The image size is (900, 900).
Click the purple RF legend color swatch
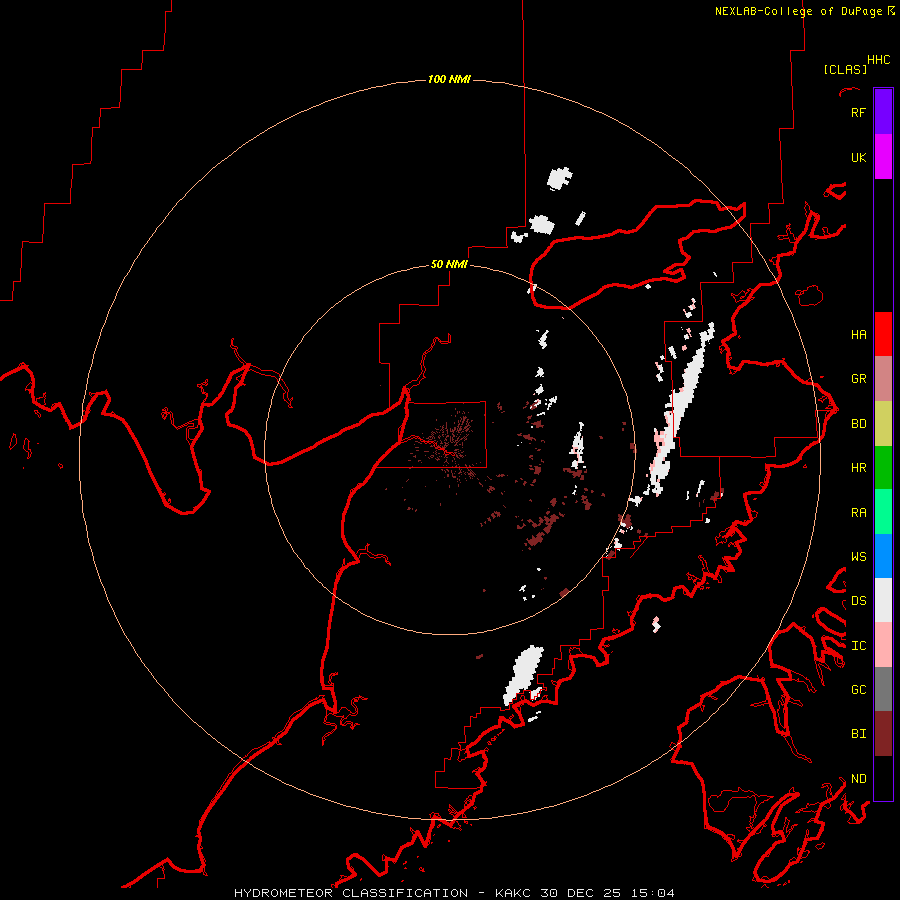883,112
